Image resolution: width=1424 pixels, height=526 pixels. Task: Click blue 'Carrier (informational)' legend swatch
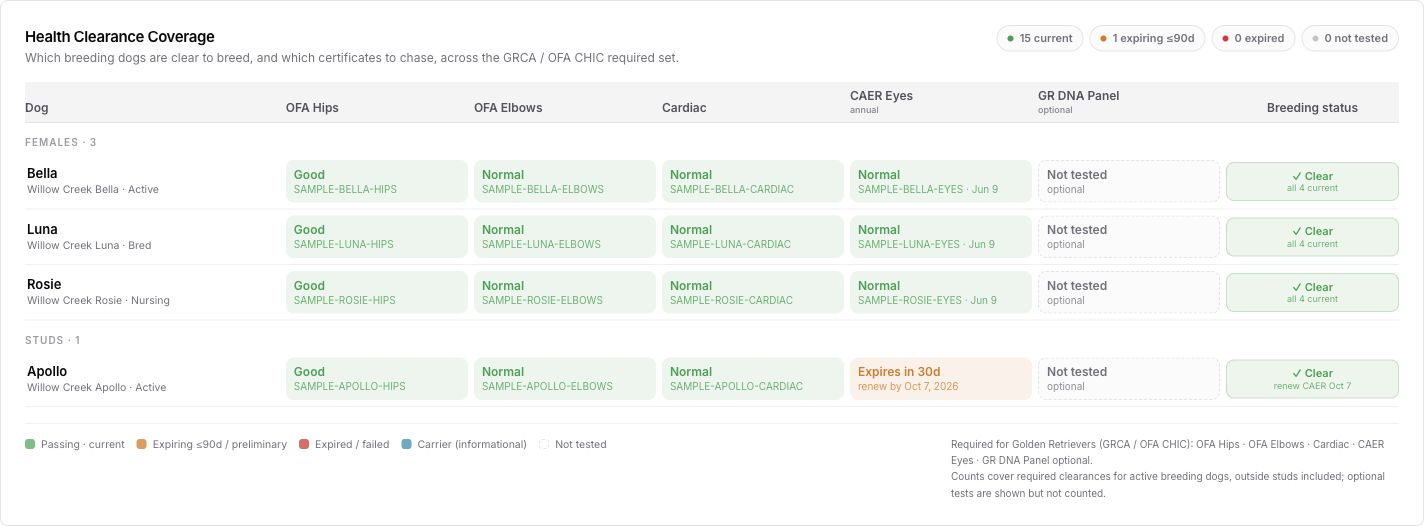click(x=405, y=444)
